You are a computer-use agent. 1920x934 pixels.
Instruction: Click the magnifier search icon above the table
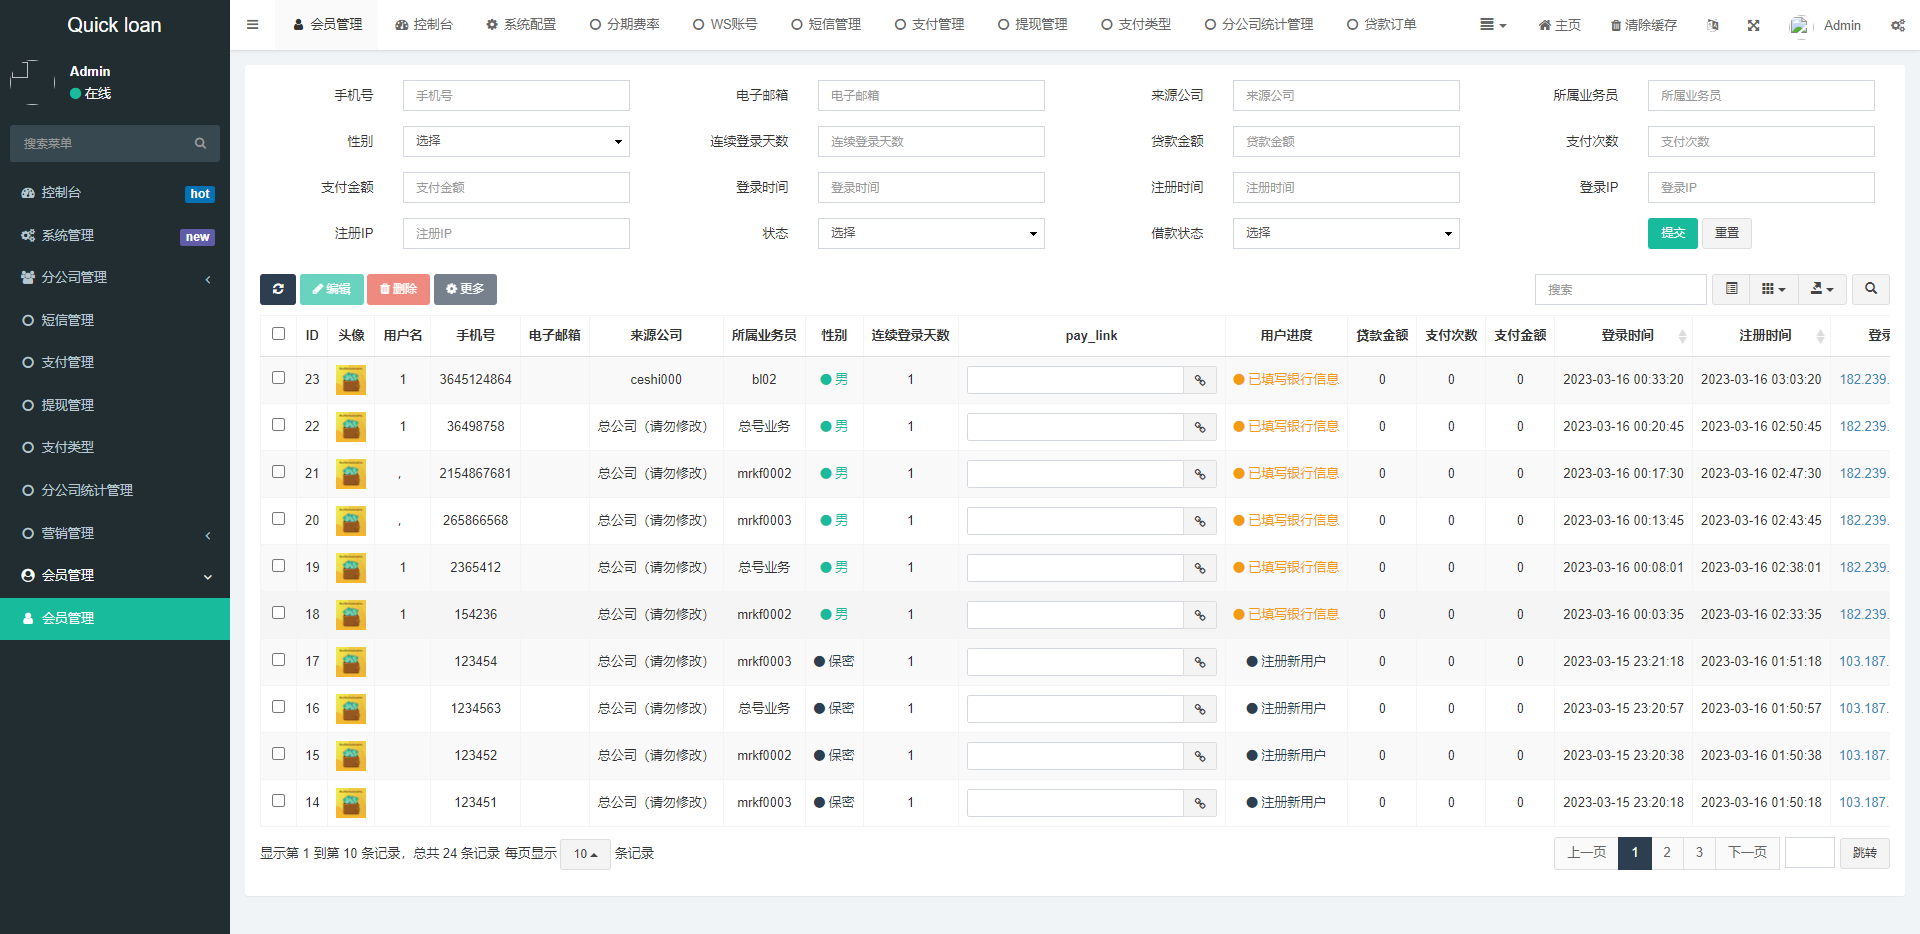tap(1869, 289)
